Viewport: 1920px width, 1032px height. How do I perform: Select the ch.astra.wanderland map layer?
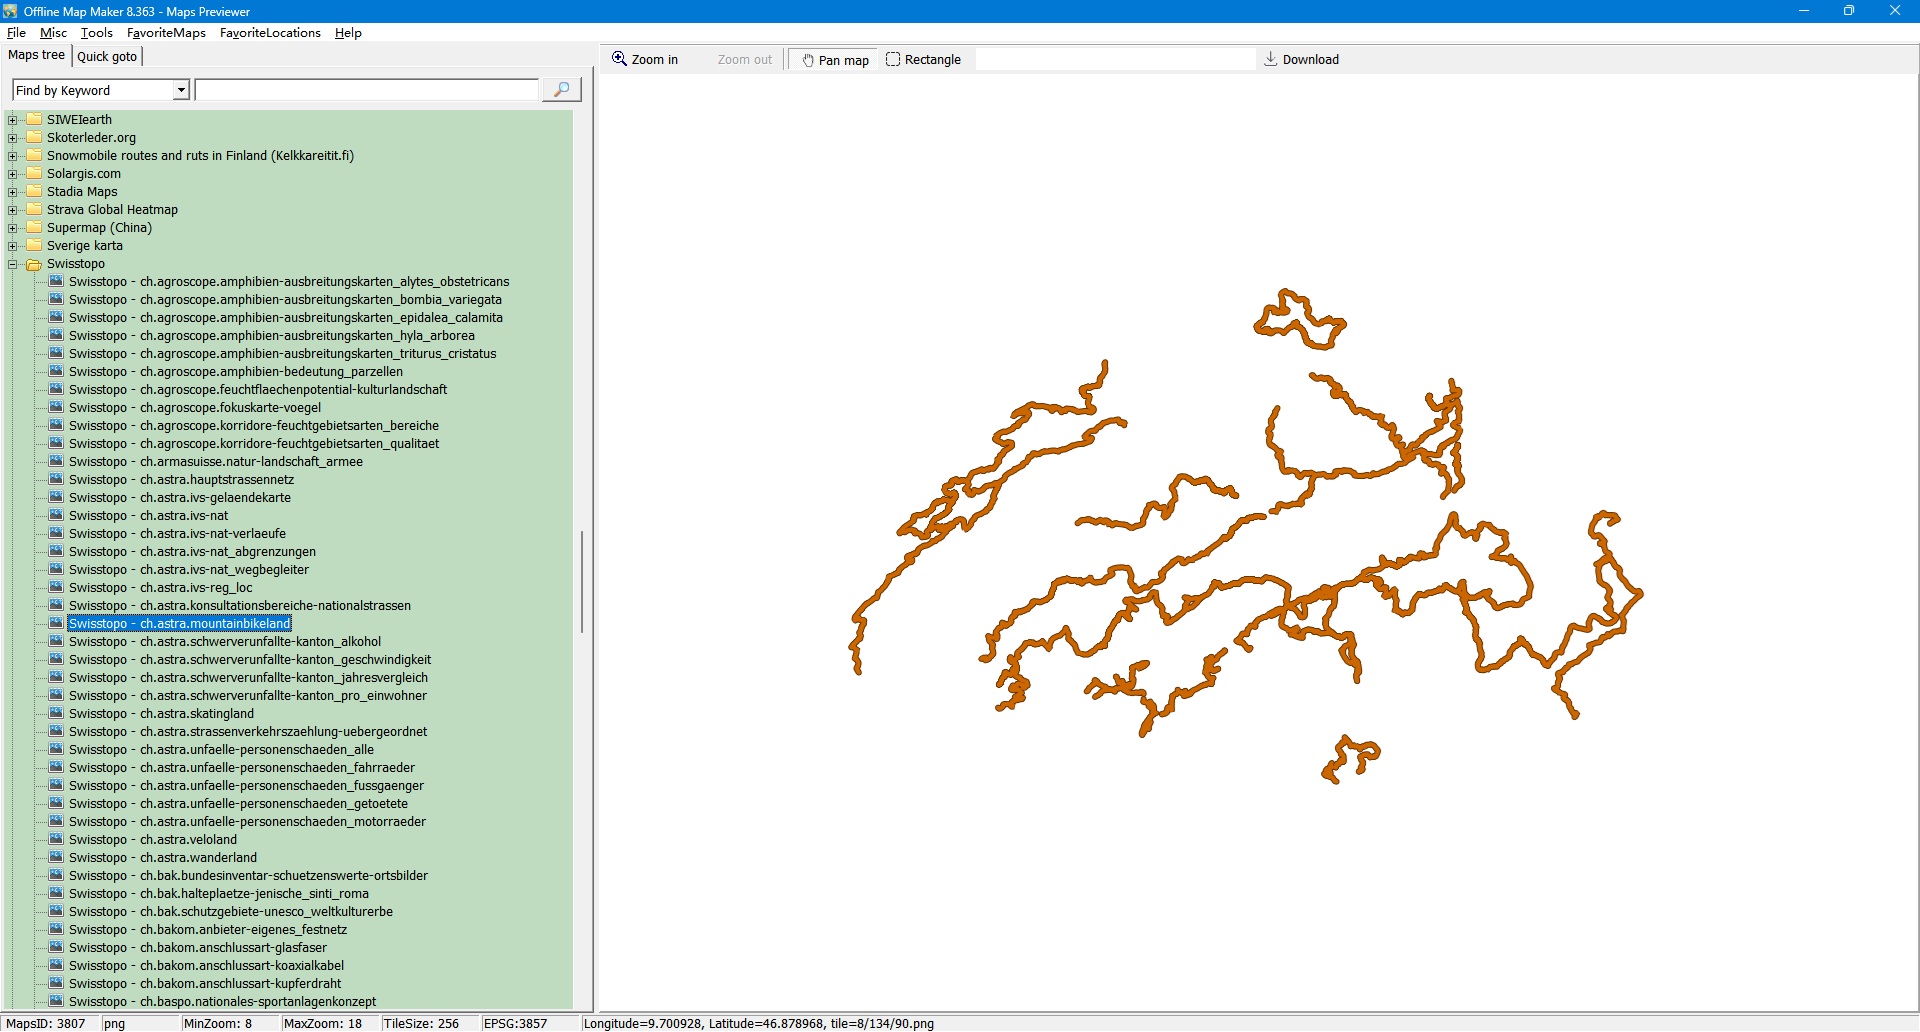tap(163, 858)
